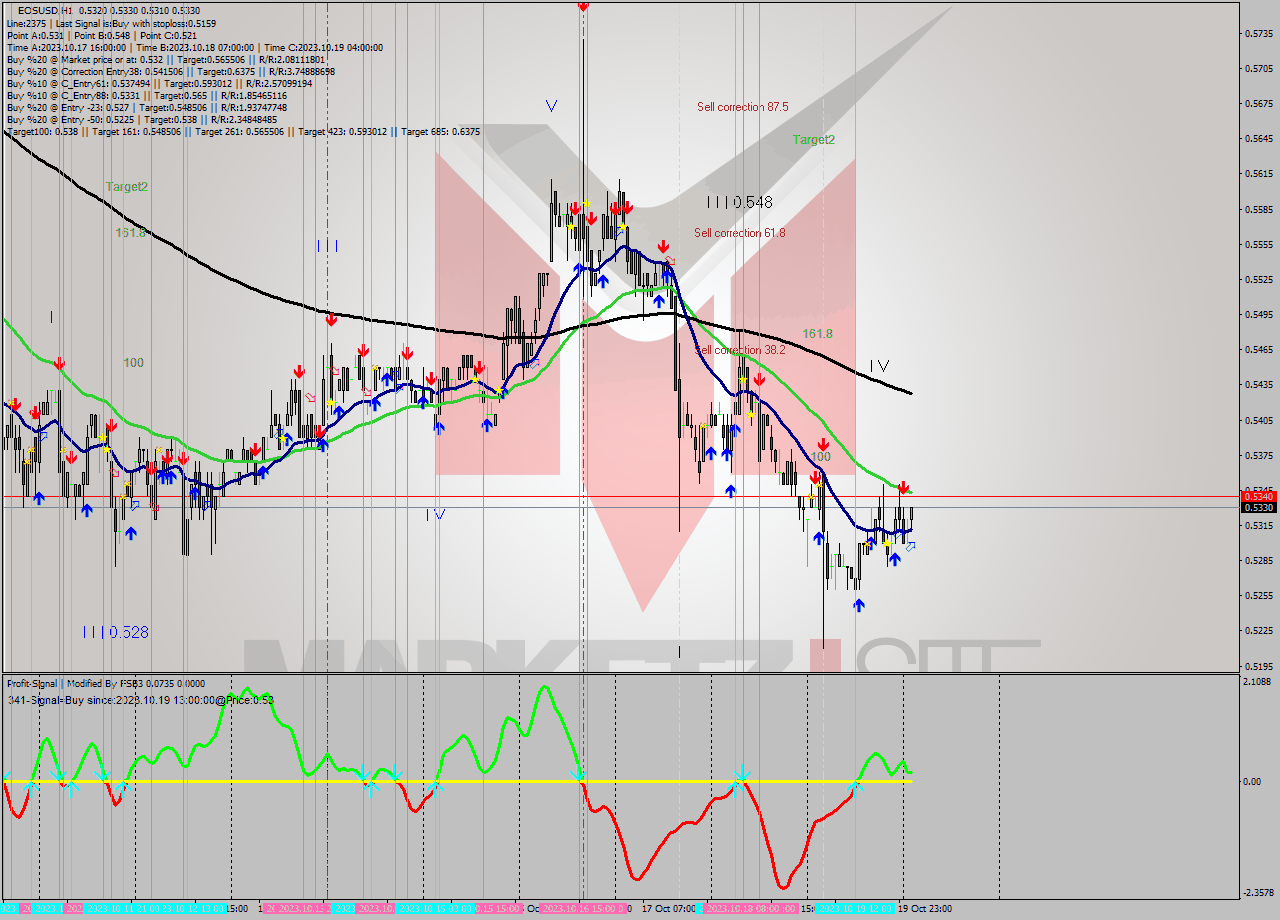Click the blue 'I V' wave label
The height and width of the screenshot is (920, 1280).
[x=435, y=515]
